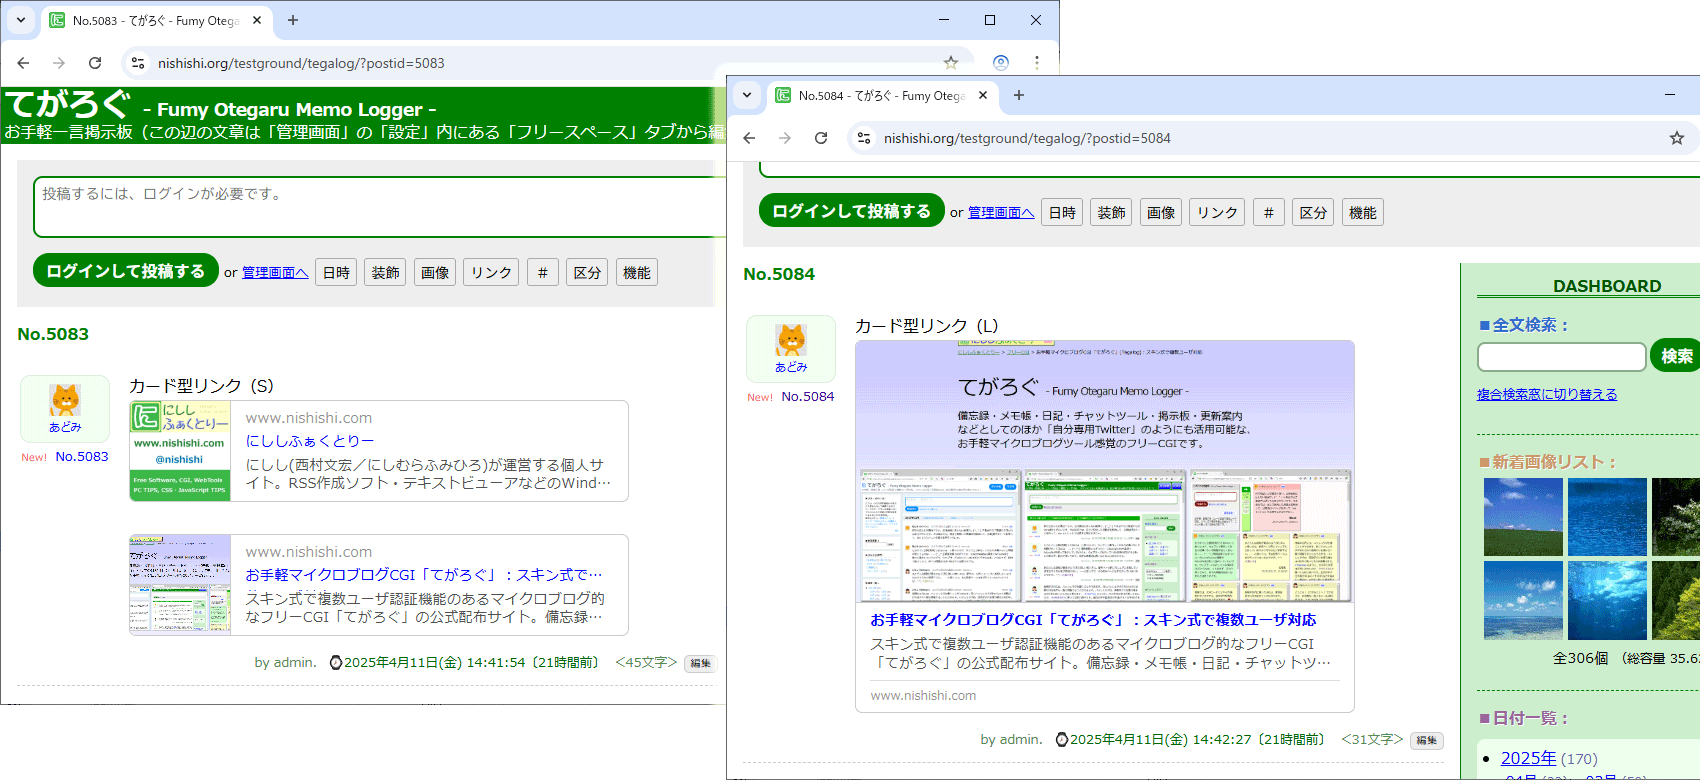Close the No.5084 tab
Viewport: 1700px width, 780px height.
[x=983, y=95]
